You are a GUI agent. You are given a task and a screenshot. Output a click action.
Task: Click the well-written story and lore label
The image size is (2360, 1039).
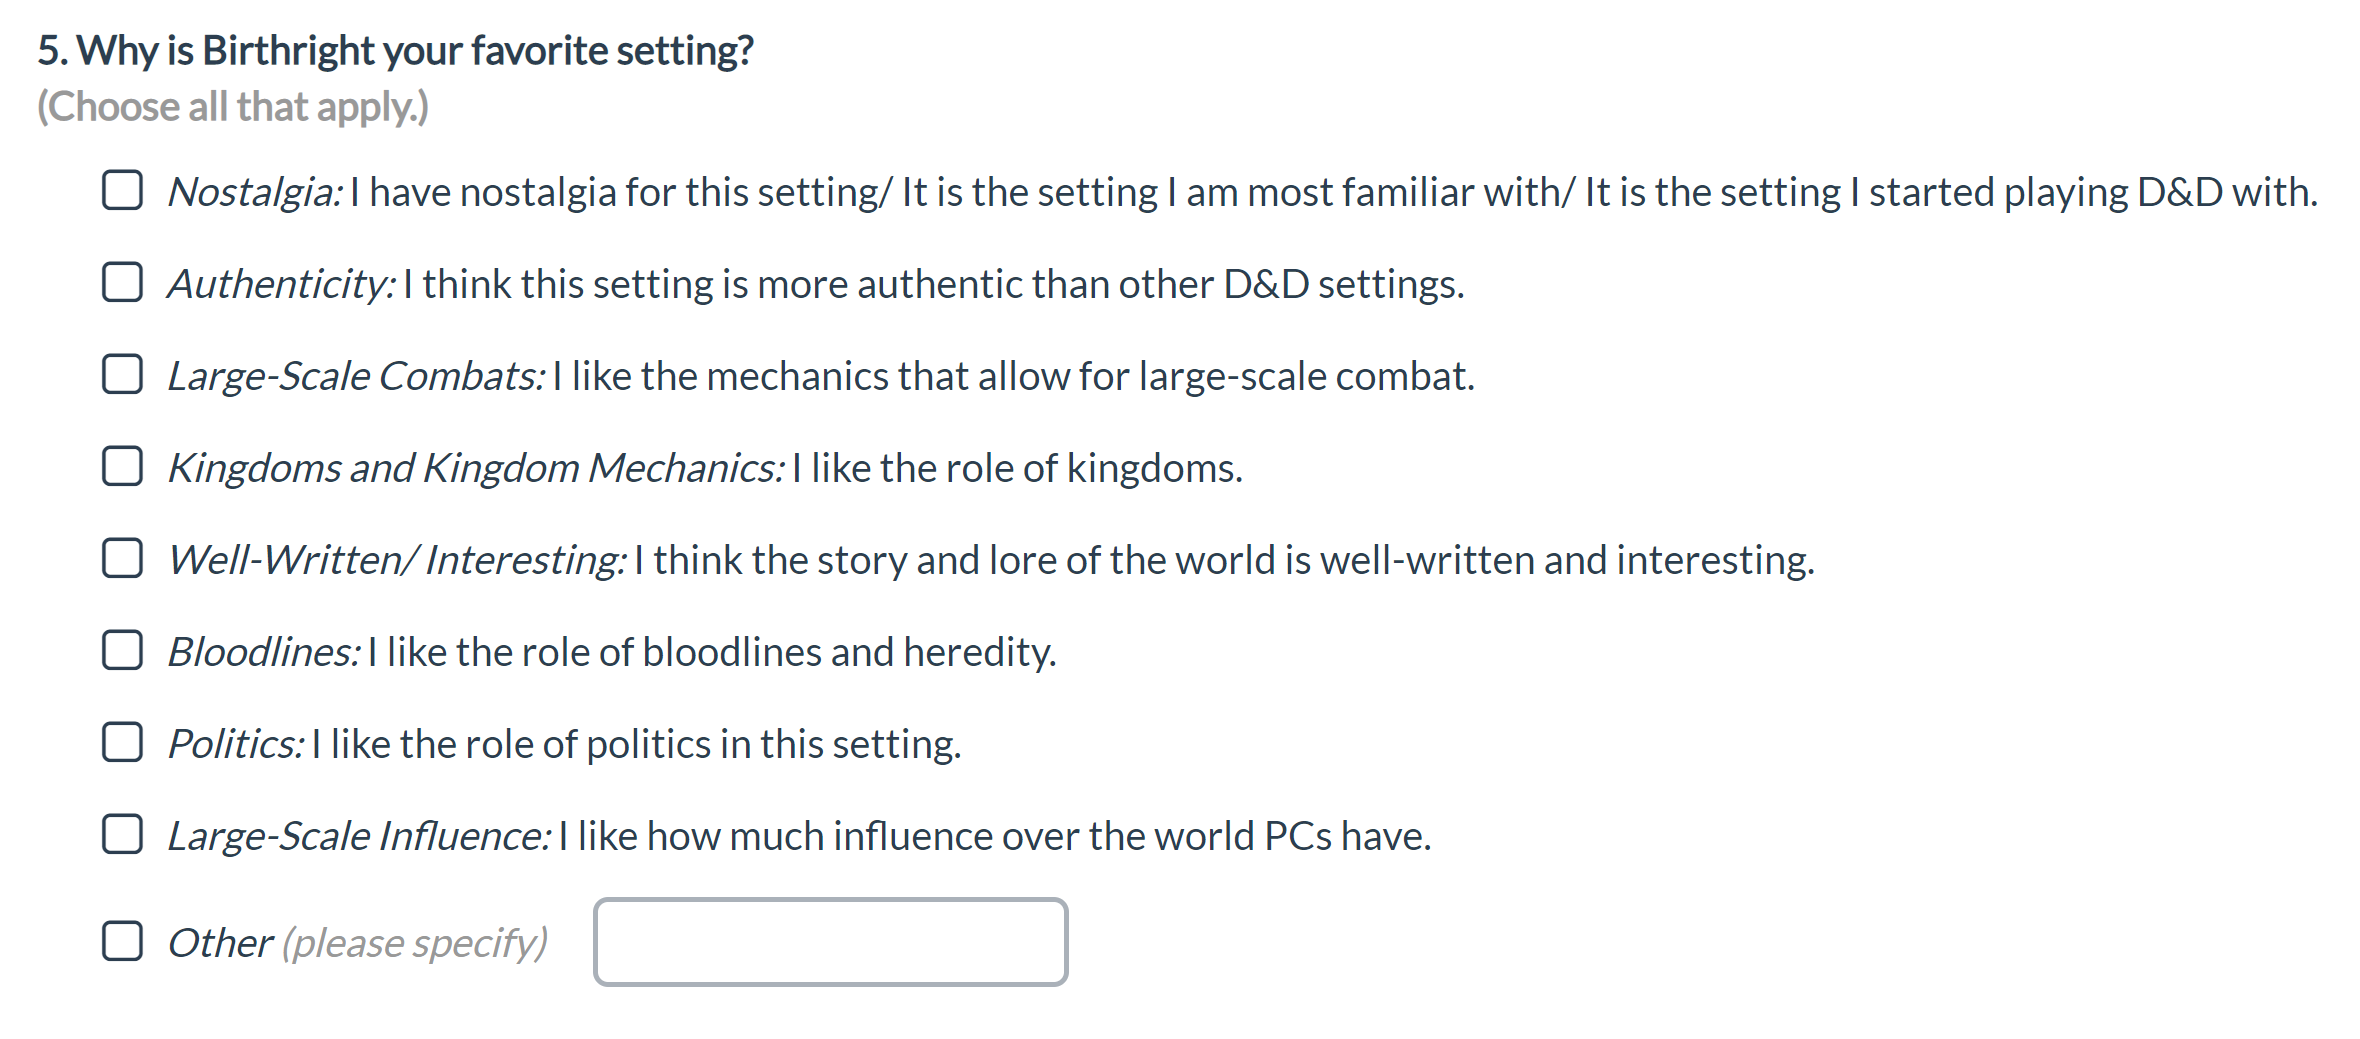(x=991, y=560)
